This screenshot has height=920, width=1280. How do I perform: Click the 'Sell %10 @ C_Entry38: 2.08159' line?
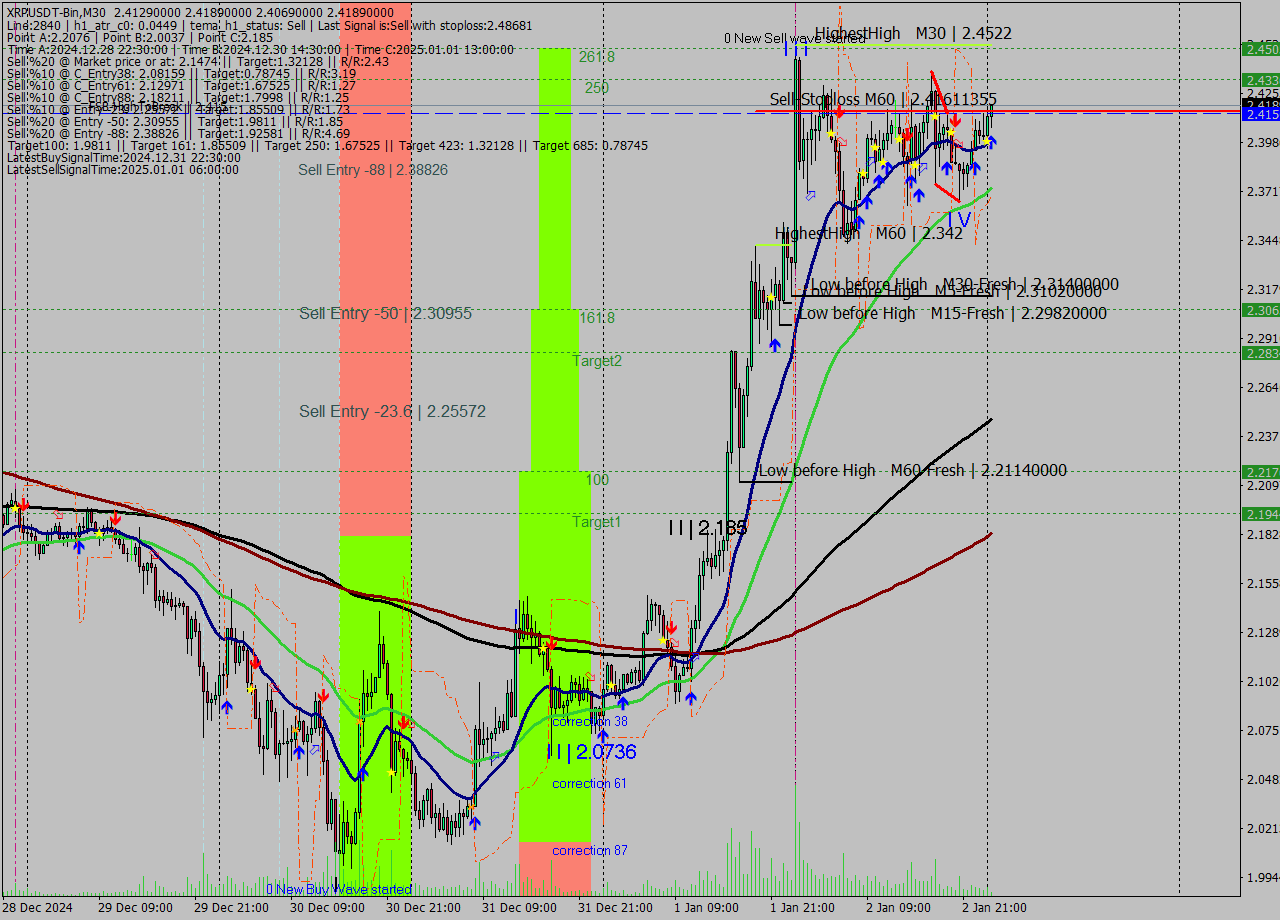tap(181, 73)
